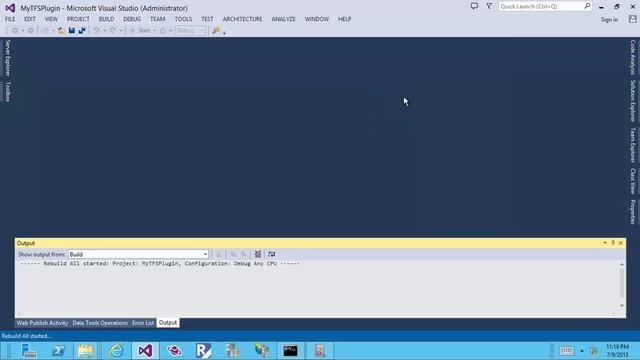The width and height of the screenshot is (640, 360).
Task: Open Server Manager from the taskbar
Action: click(x=29, y=351)
